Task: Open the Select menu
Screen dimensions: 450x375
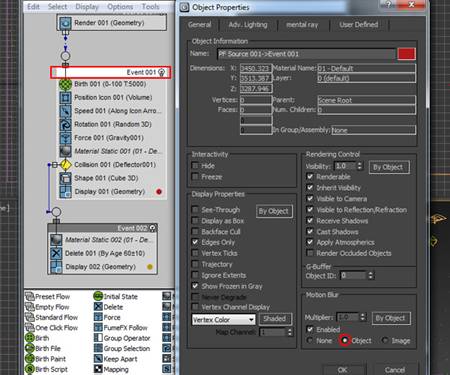Action: point(57,6)
